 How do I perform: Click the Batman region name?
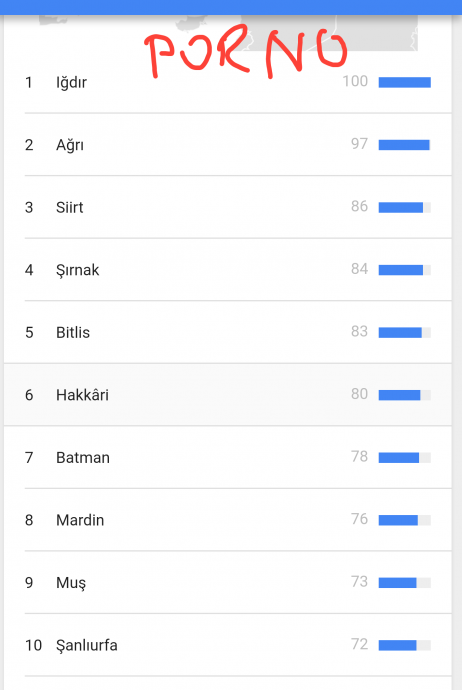(83, 458)
